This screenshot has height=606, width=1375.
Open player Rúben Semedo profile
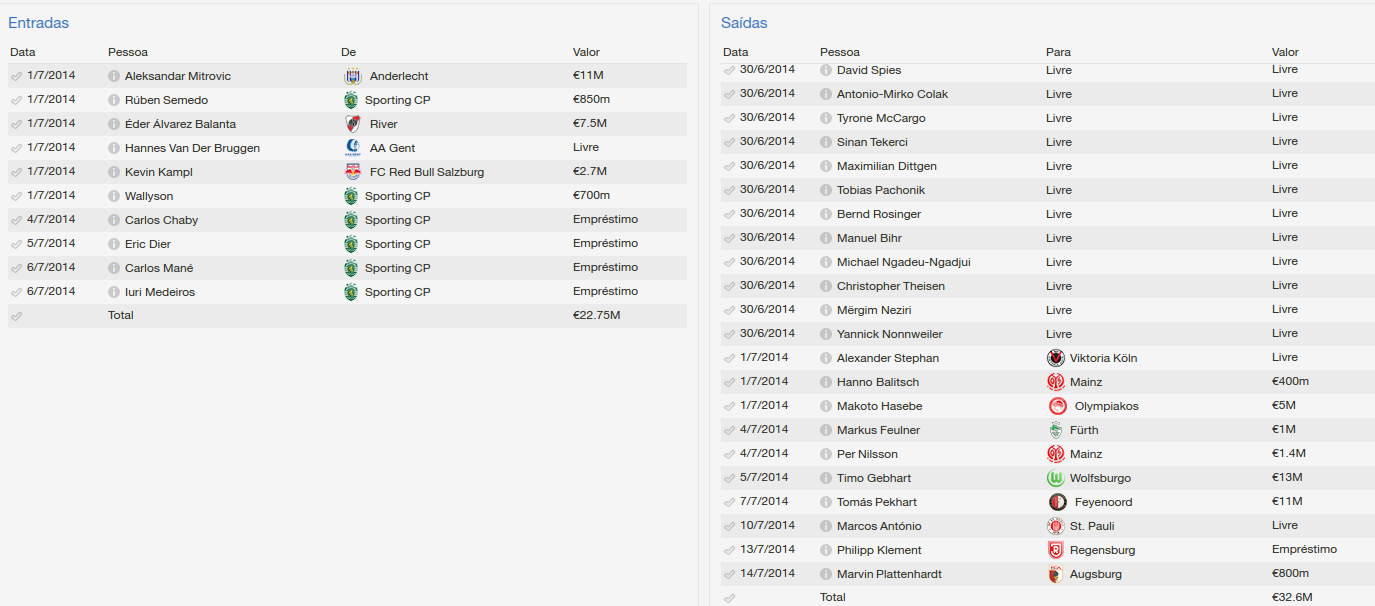pos(166,100)
